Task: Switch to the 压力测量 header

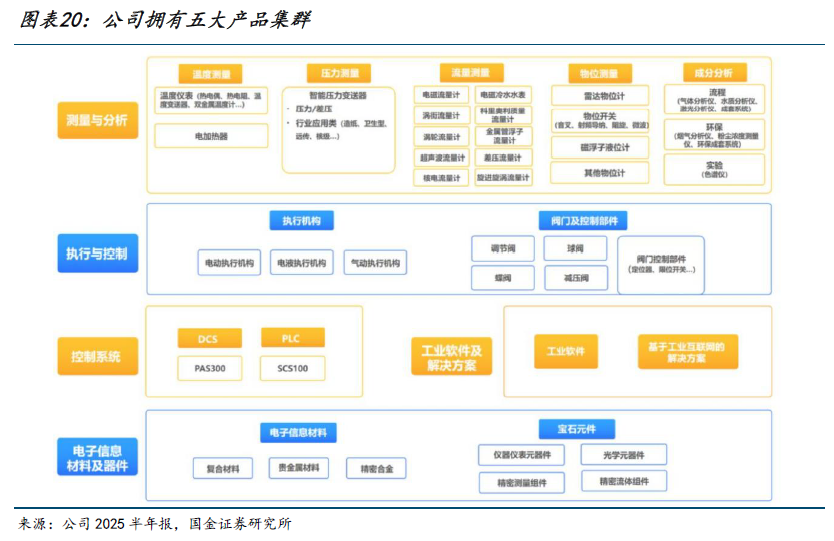Action: (339, 74)
